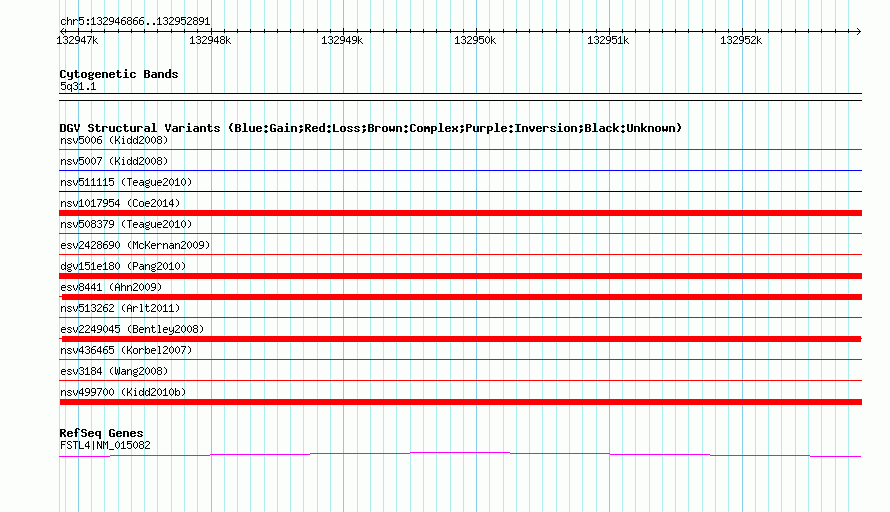The height and width of the screenshot is (512, 890).
Task: Click the thin red line for esv3184
Action: pyautogui.click(x=460, y=380)
